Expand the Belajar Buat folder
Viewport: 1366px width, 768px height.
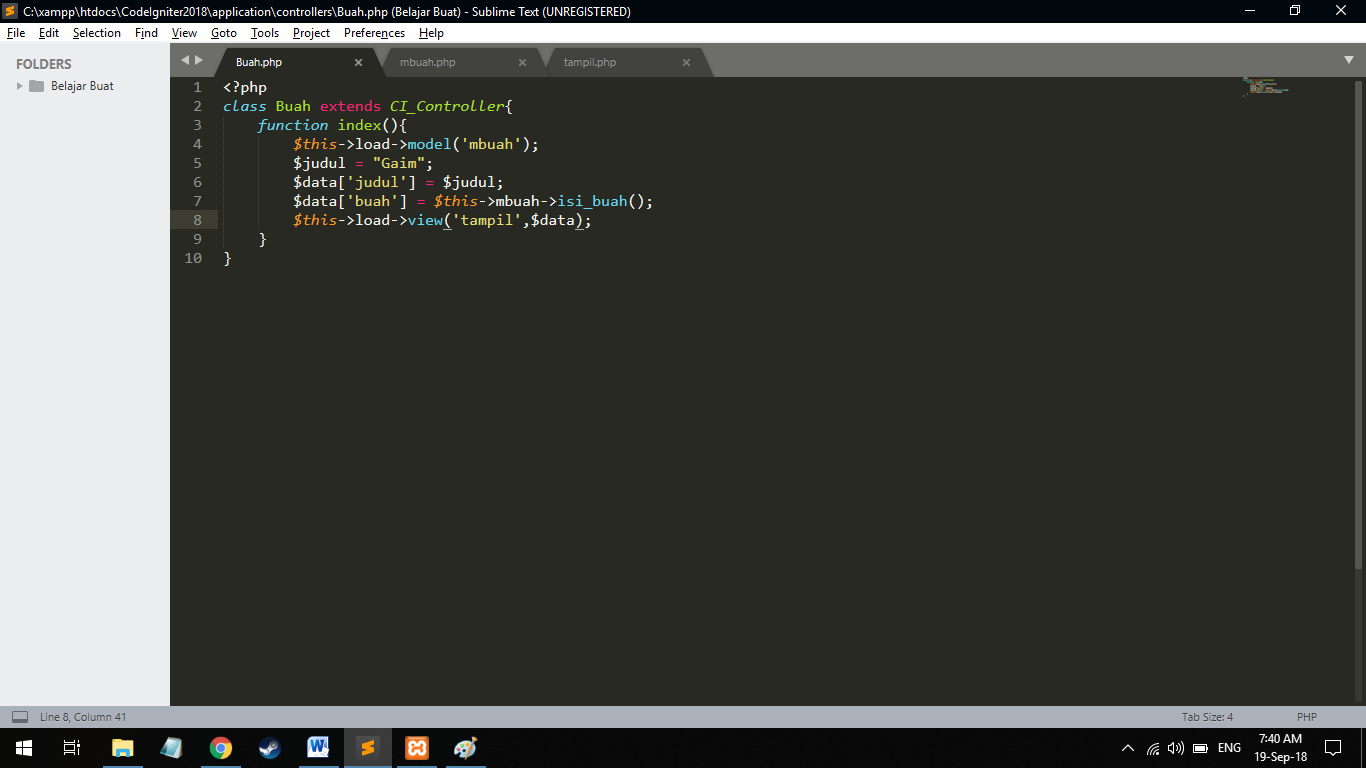tap(19, 86)
